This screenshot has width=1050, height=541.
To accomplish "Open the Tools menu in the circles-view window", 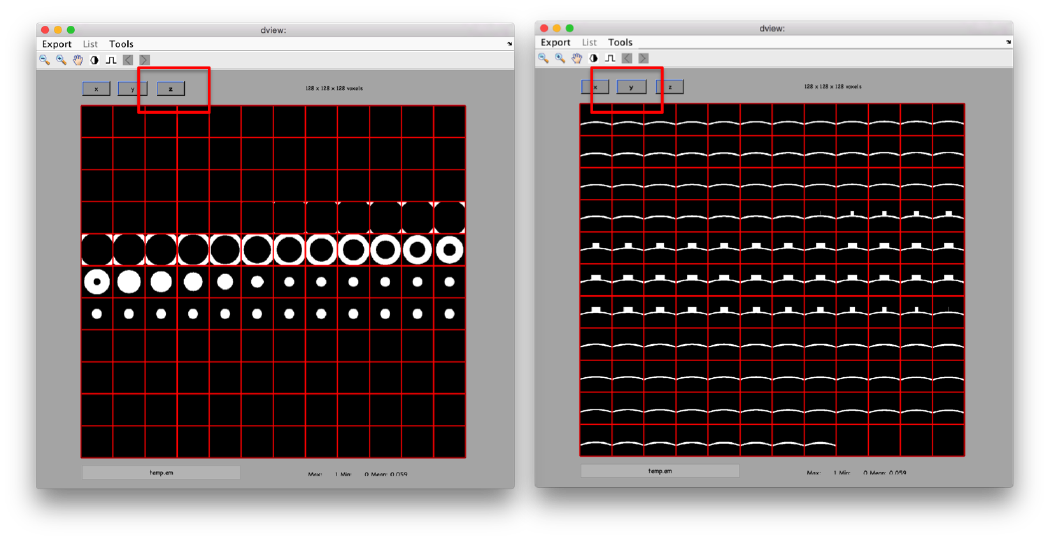I will [121, 44].
